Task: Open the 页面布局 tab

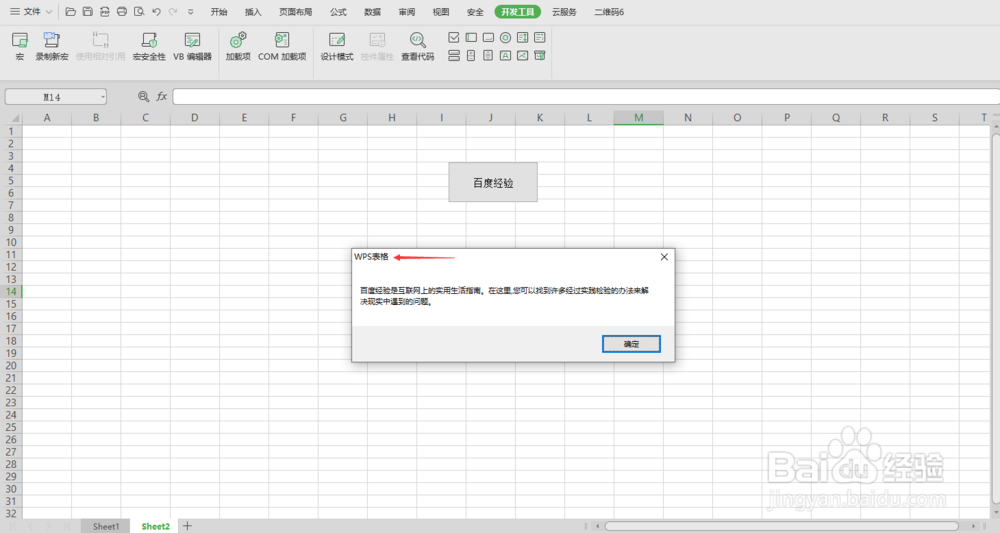Action: pos(295,11)
